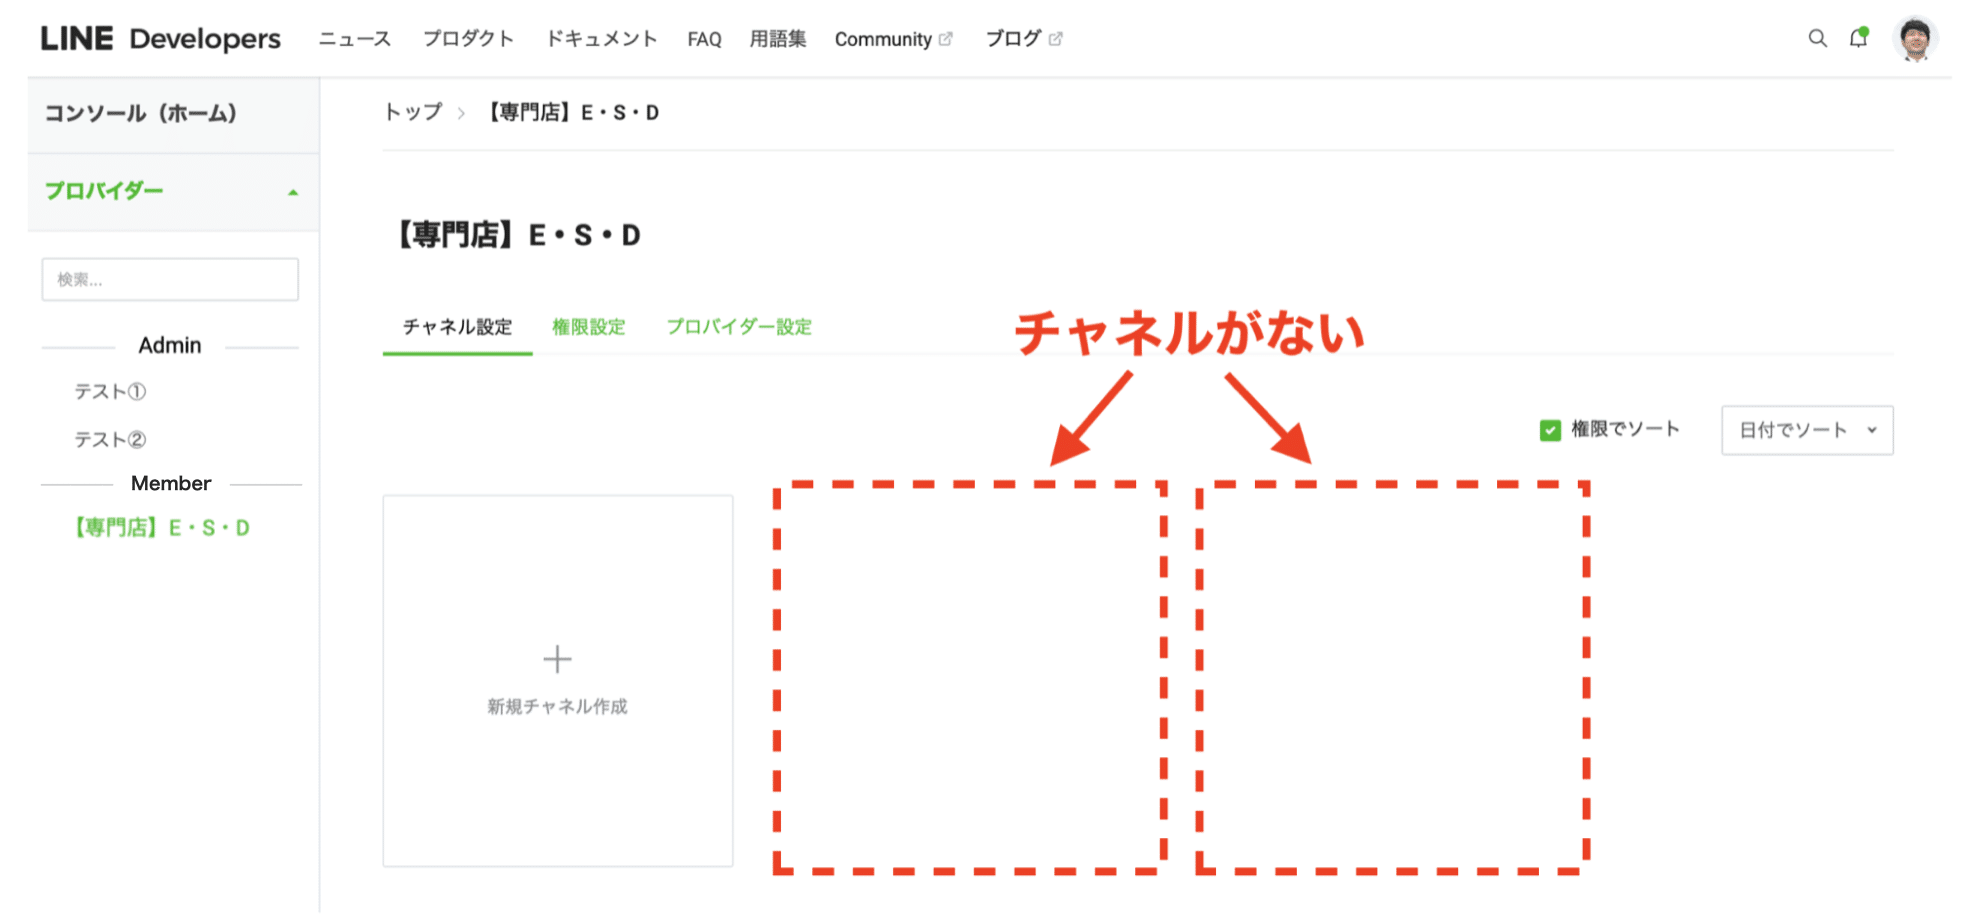1986x916 pixels.
Task: Toggle the green checkbox next to sort option
Action: tap(1549, 429)
